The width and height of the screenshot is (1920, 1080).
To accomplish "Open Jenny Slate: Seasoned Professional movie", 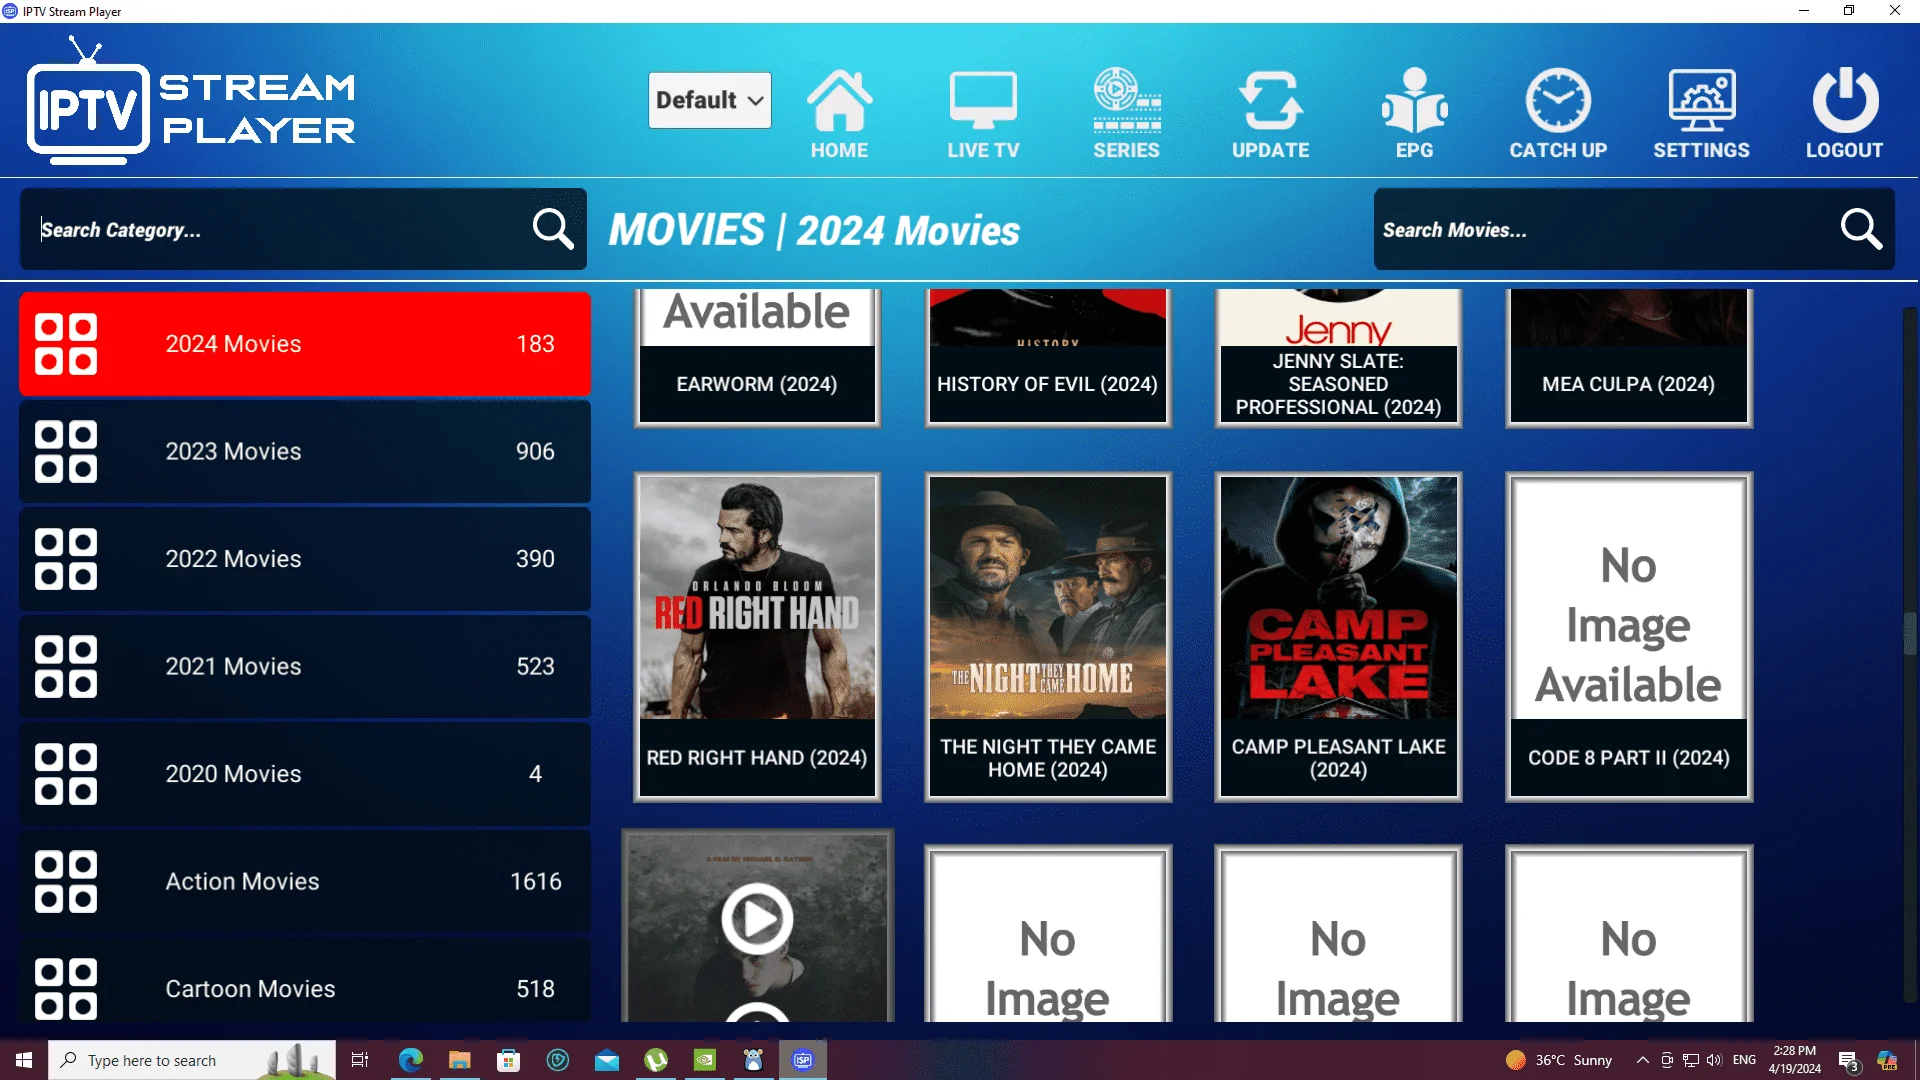I will 1338,358.
